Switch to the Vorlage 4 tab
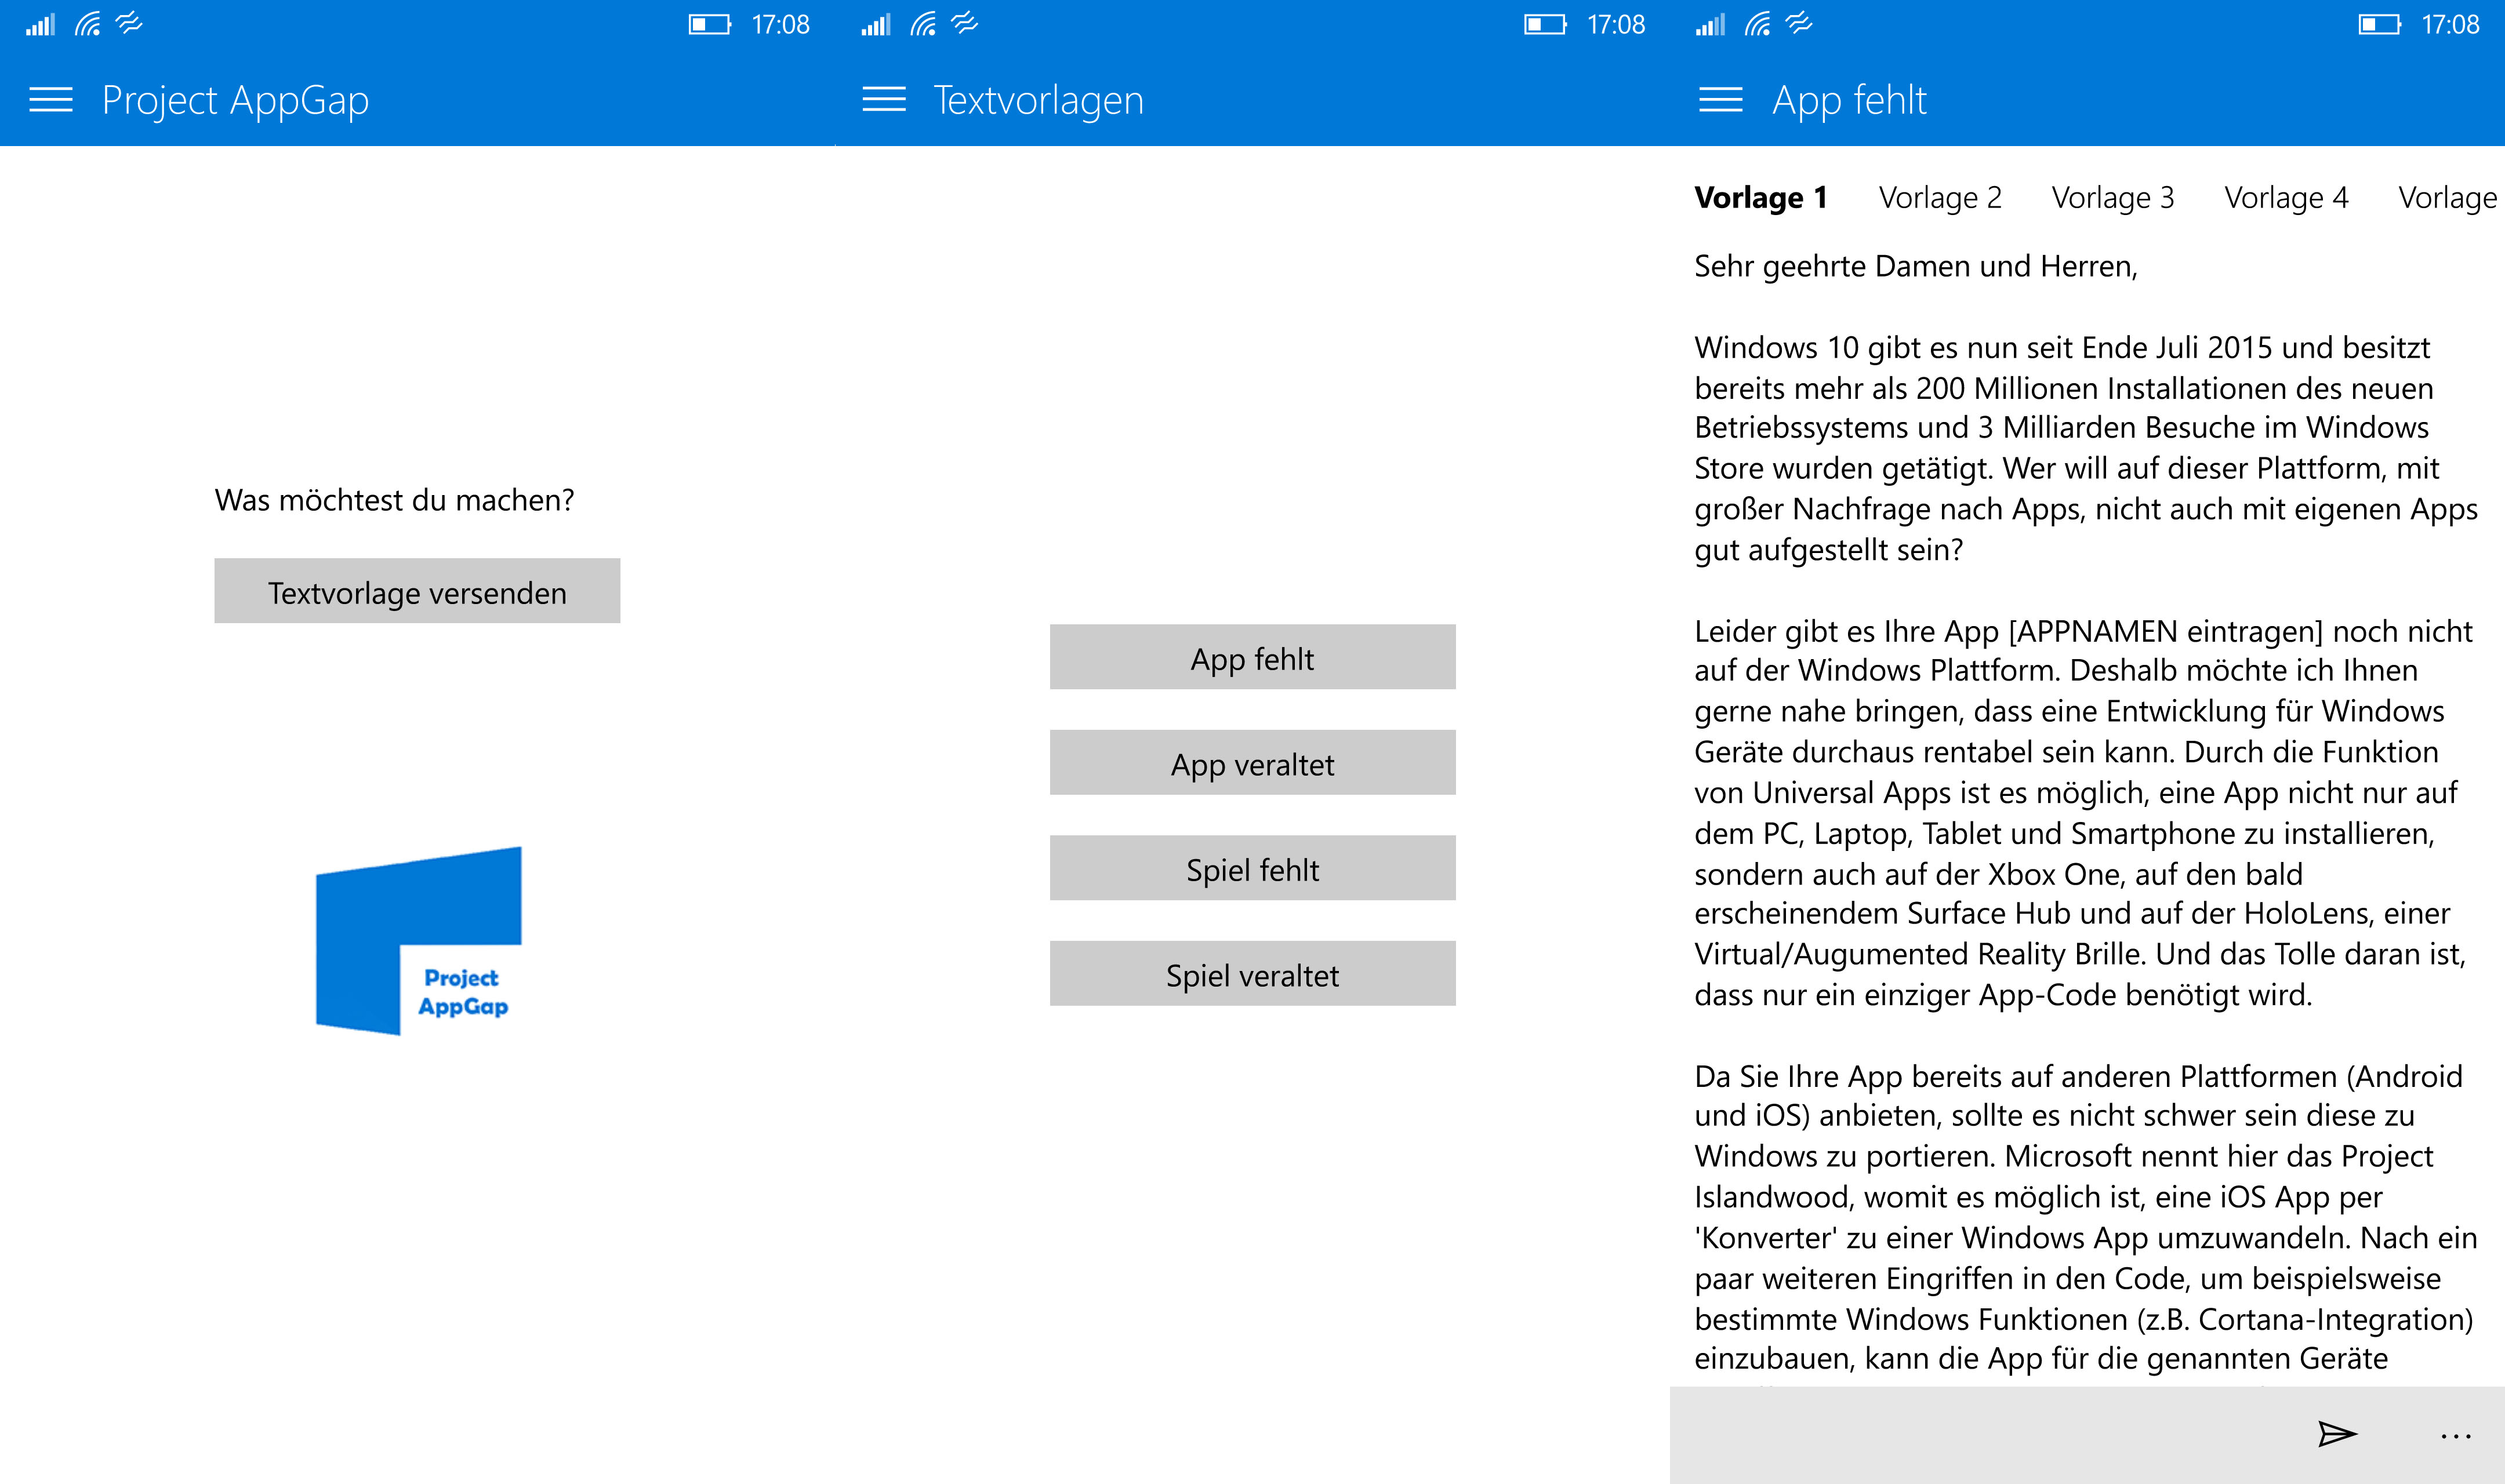2505x1484 pixels. click(2286, 197)
